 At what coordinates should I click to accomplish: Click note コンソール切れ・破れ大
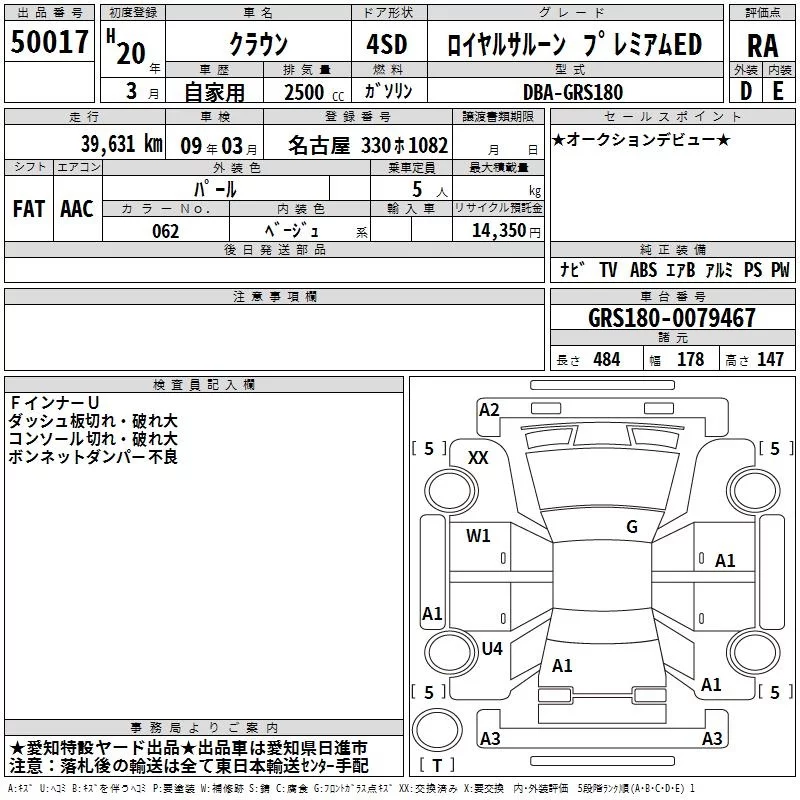pos(93,439)
